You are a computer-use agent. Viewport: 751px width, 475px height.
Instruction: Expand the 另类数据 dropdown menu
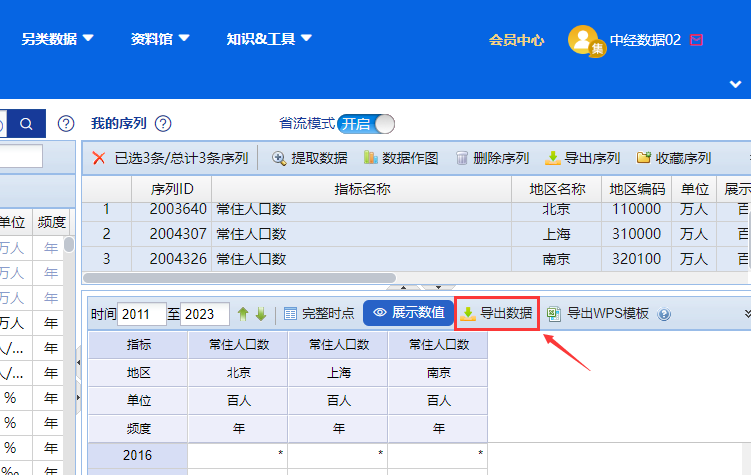click(x=57, y=40)
